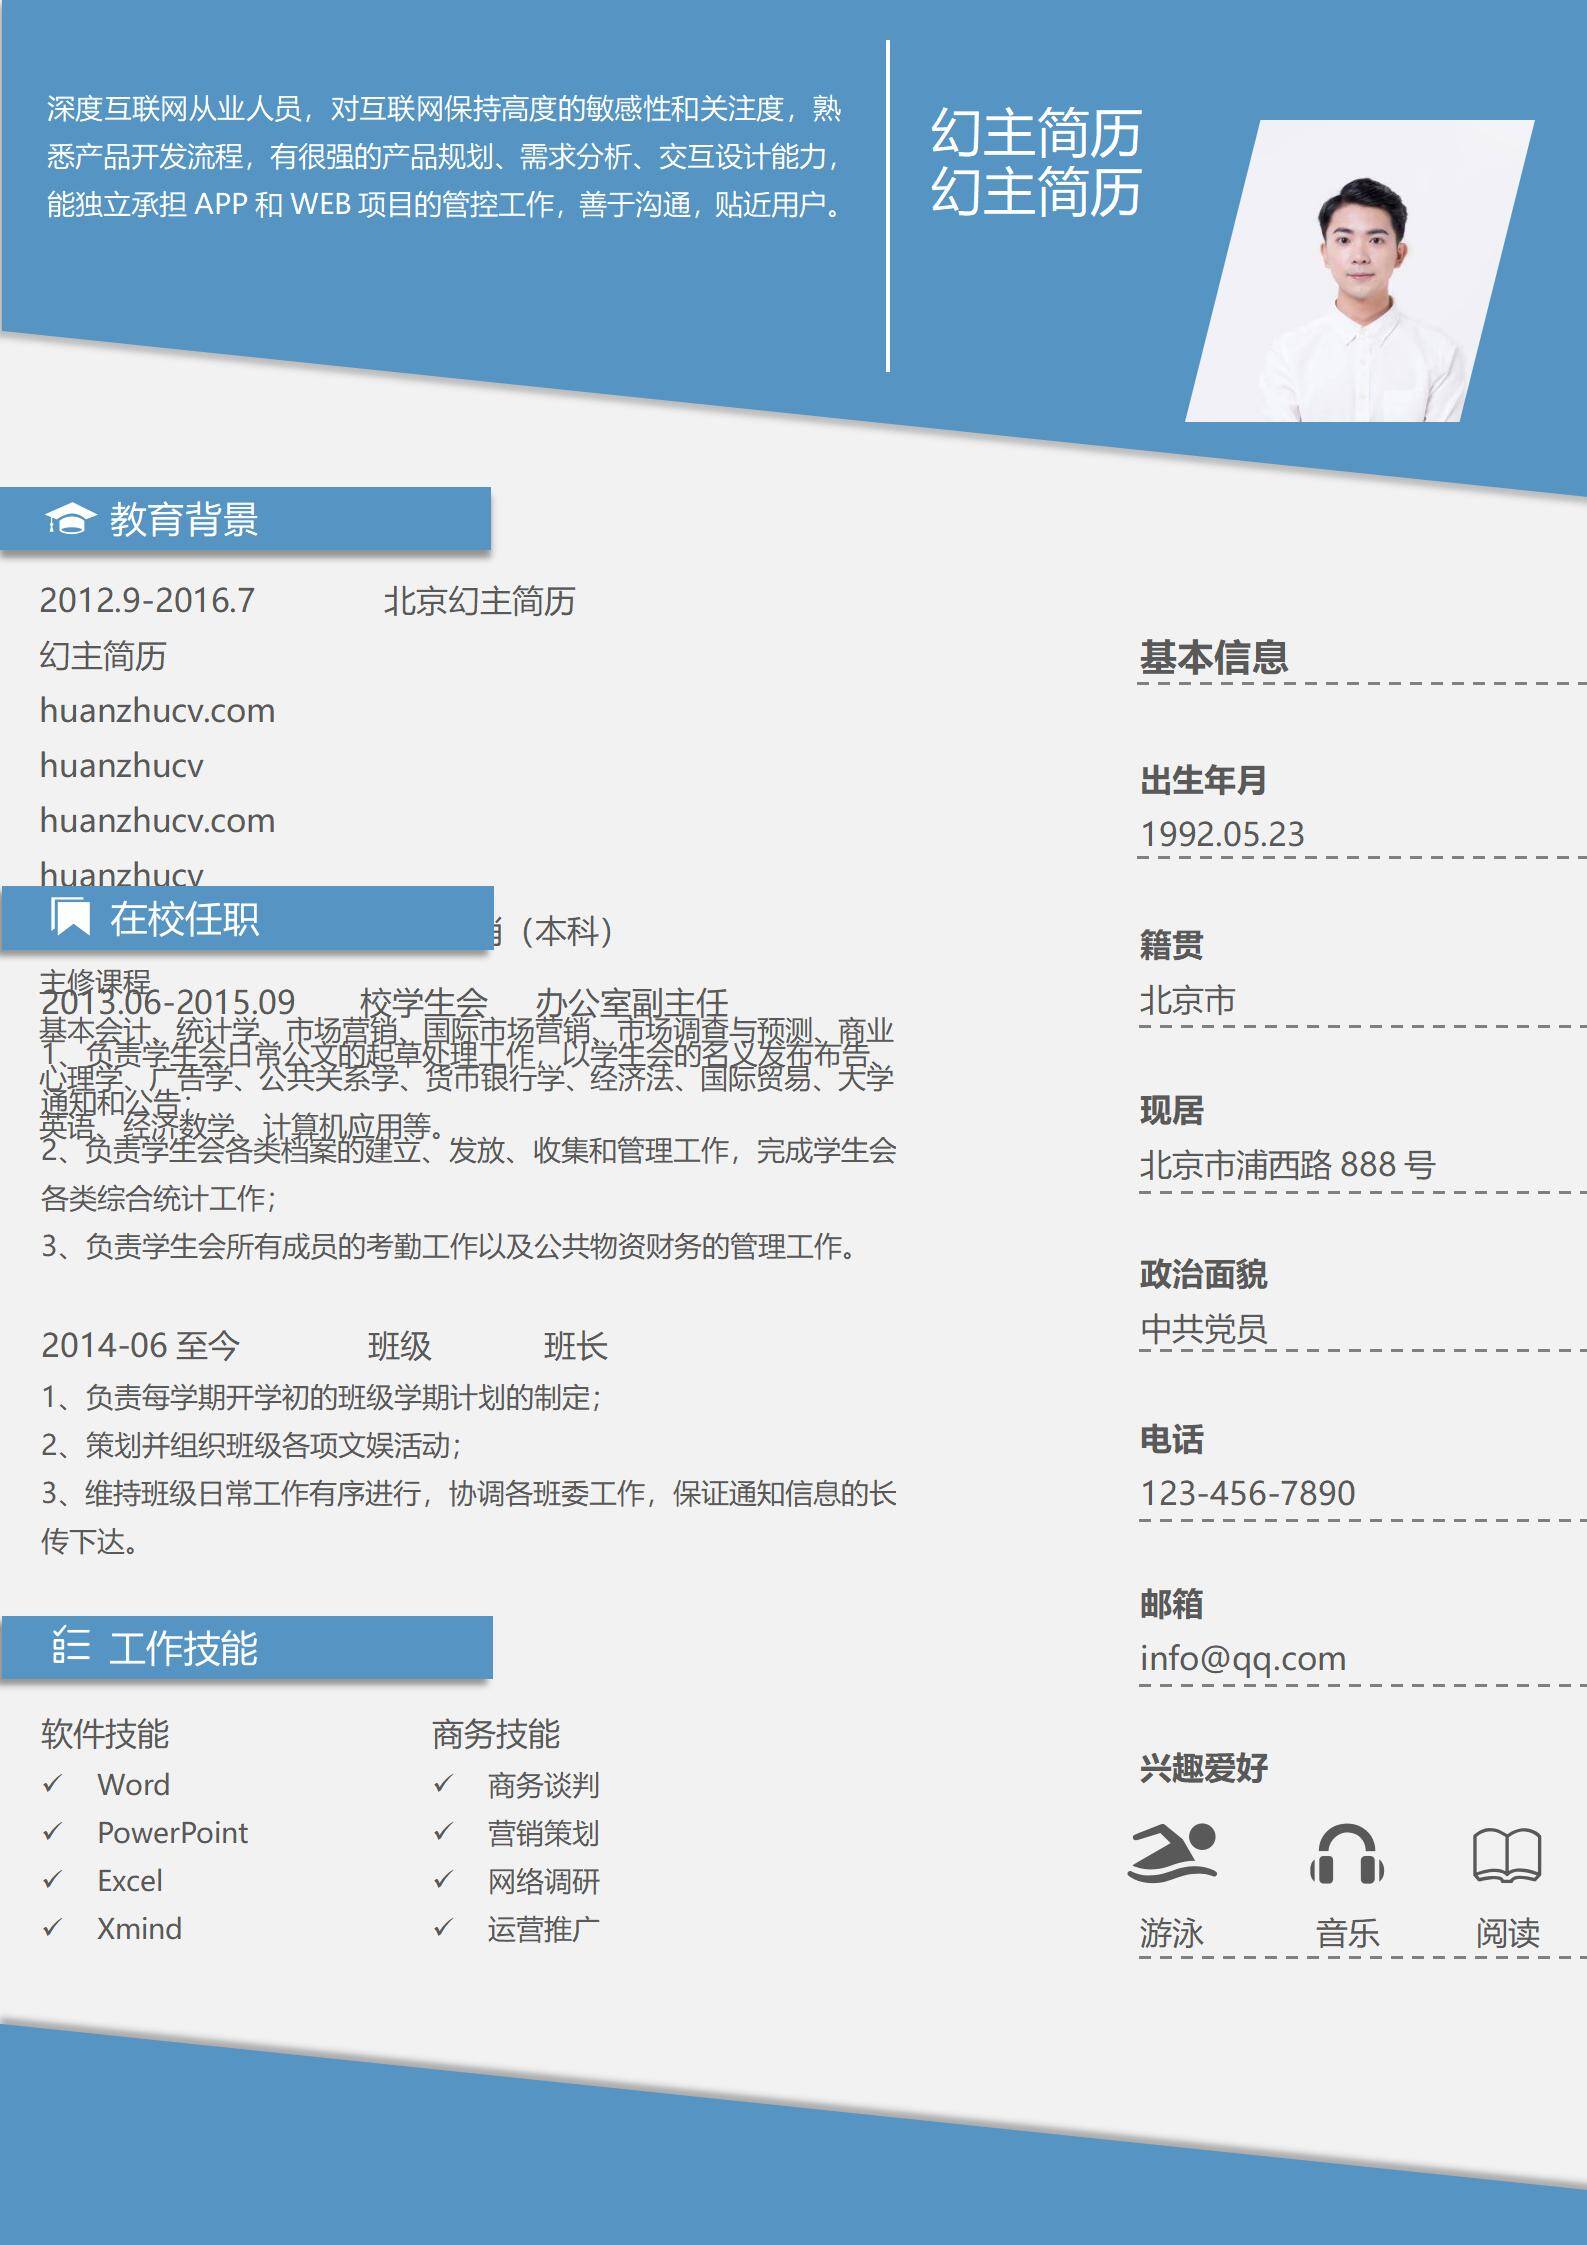
Task: Click the checklist icon beside 工作技能
Action: 70,1646
